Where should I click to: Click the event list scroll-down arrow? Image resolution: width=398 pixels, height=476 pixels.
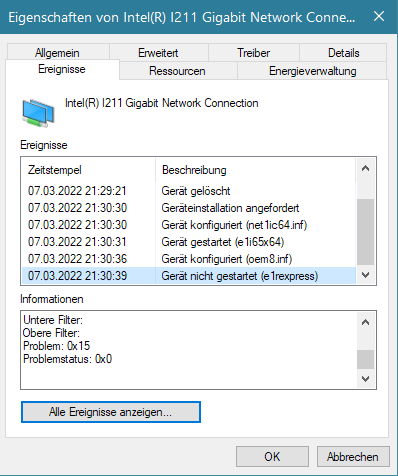pos(366,275)
